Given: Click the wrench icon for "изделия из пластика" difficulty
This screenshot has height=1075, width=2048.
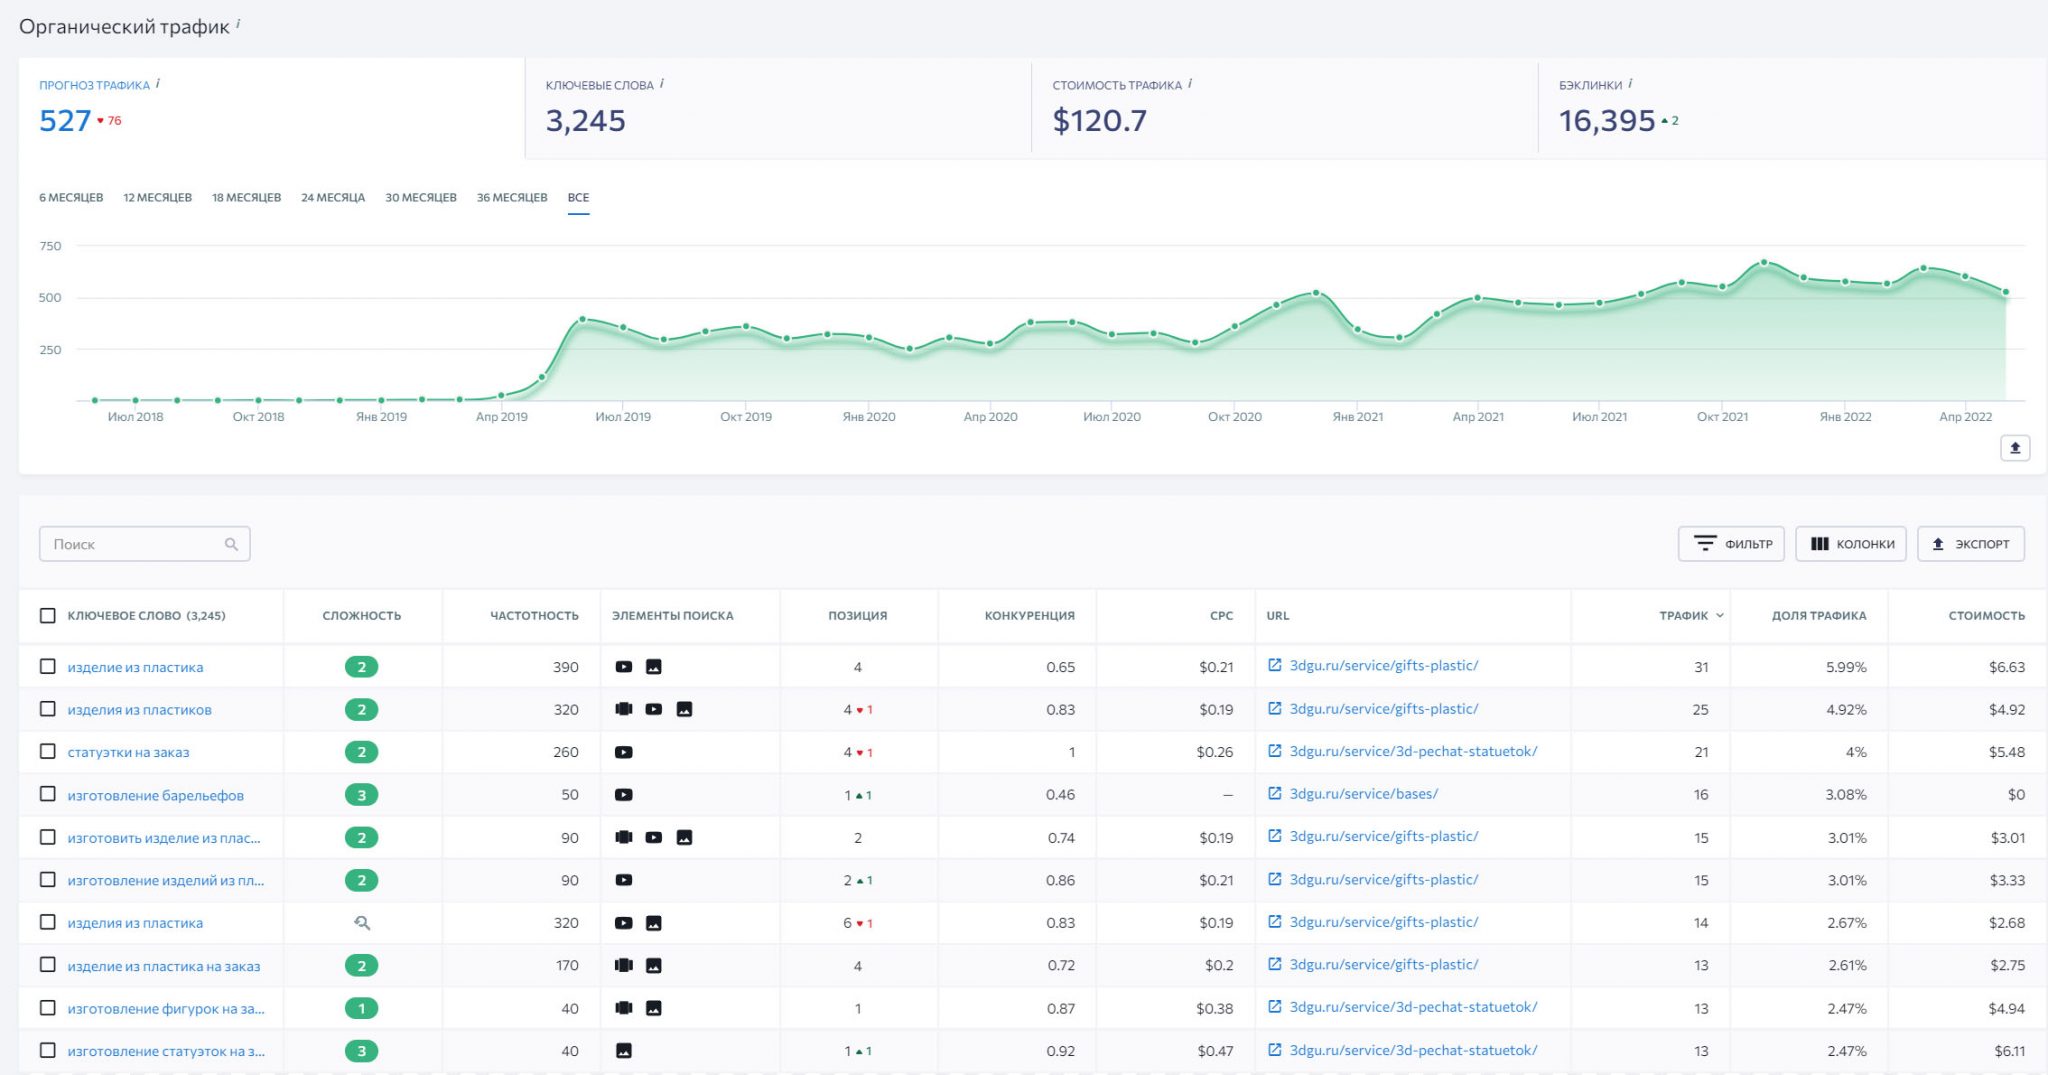Looking at the screenshot, I should click(x=361, y=922).
